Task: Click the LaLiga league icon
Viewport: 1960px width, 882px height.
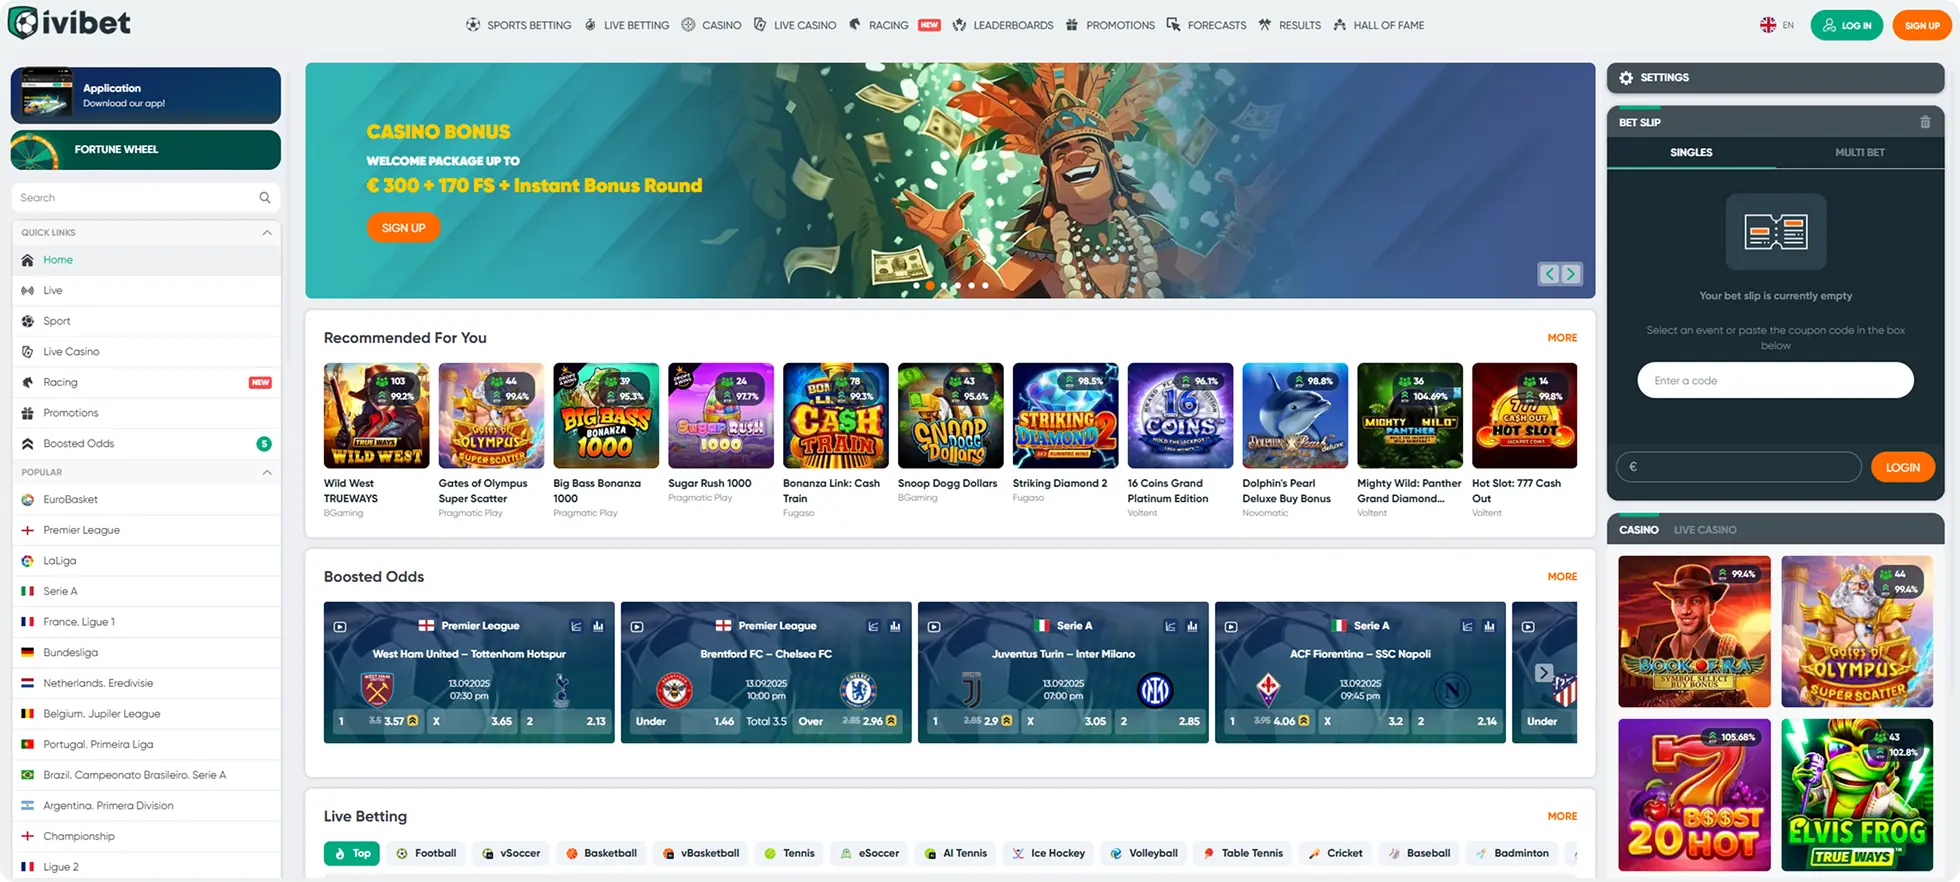Action: click(28, 561)
